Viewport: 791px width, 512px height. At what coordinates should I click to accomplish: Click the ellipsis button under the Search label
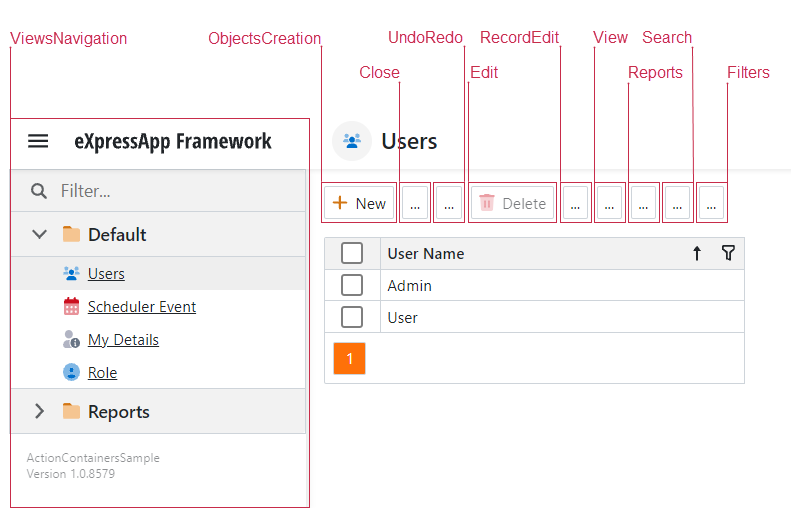tap(677, 204)
